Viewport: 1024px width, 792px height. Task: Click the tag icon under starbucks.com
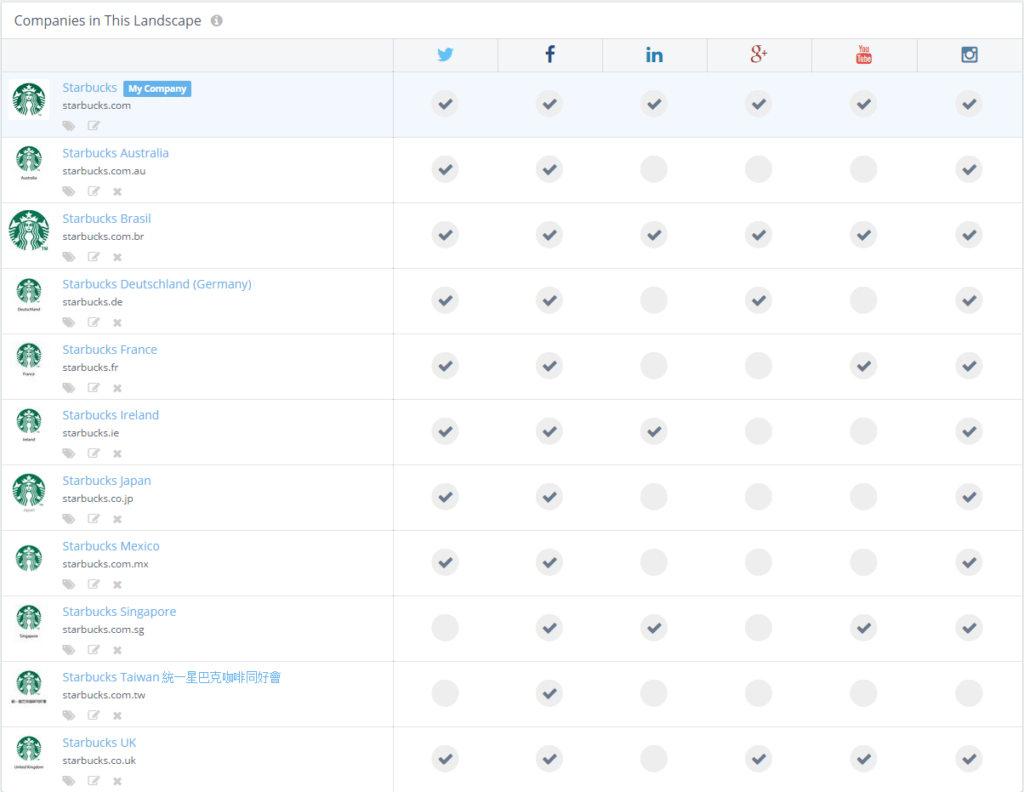69,126
